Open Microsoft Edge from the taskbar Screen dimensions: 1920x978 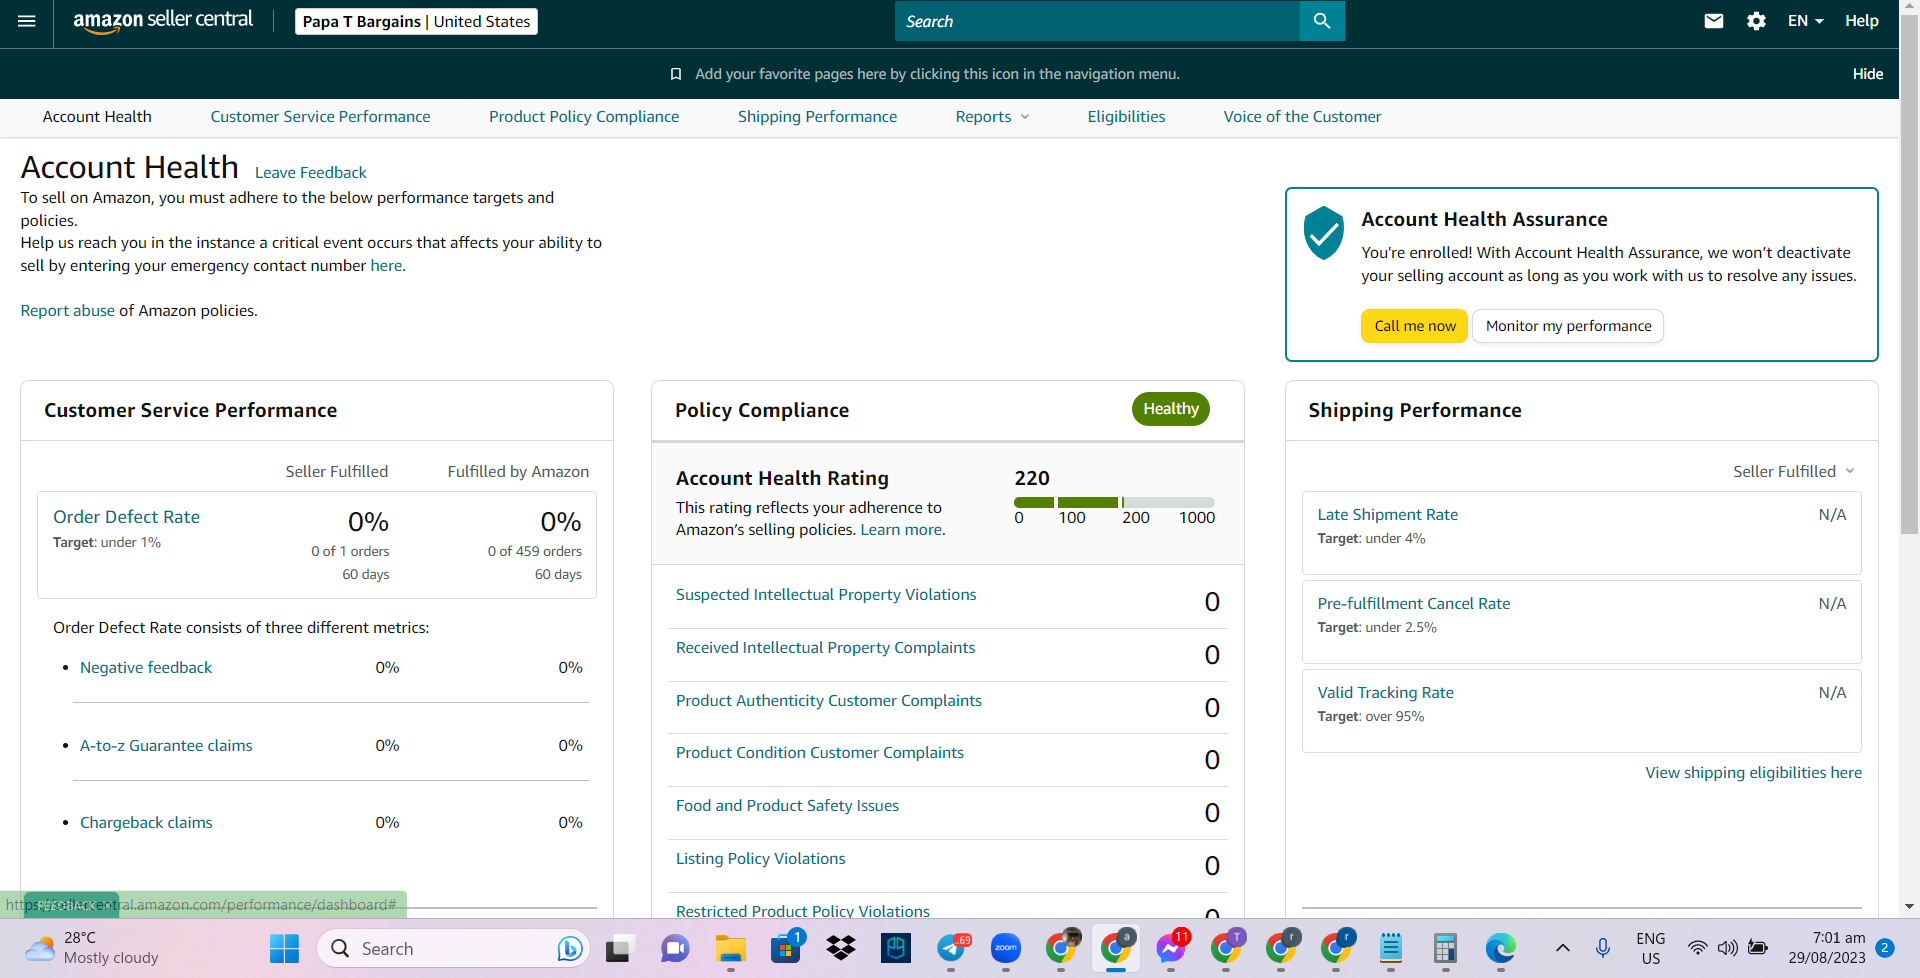1500,948
